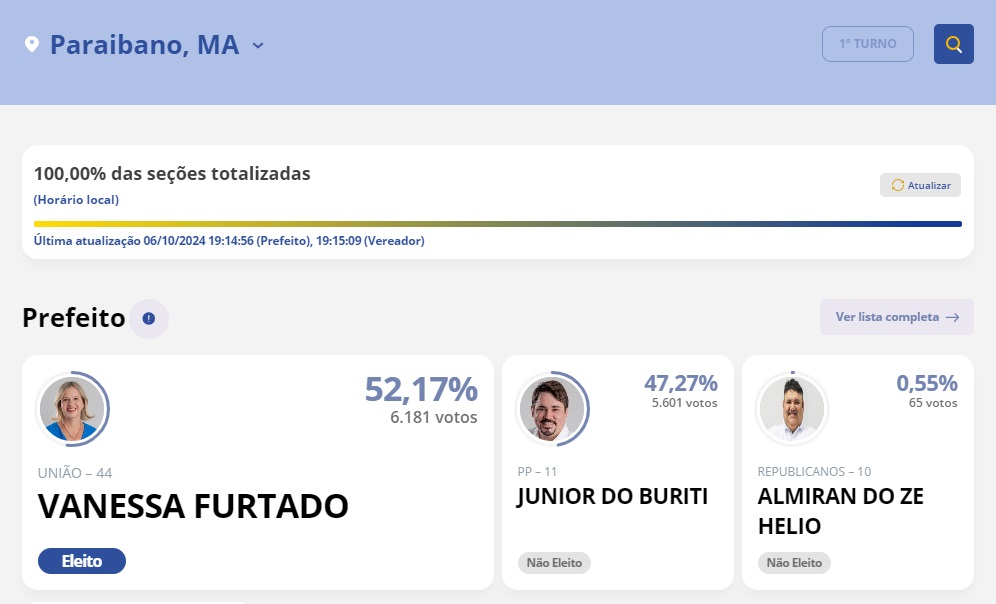Click the sections totalized progress bar
This screenshot has height=604, width=996.
(x=497, y=224)
